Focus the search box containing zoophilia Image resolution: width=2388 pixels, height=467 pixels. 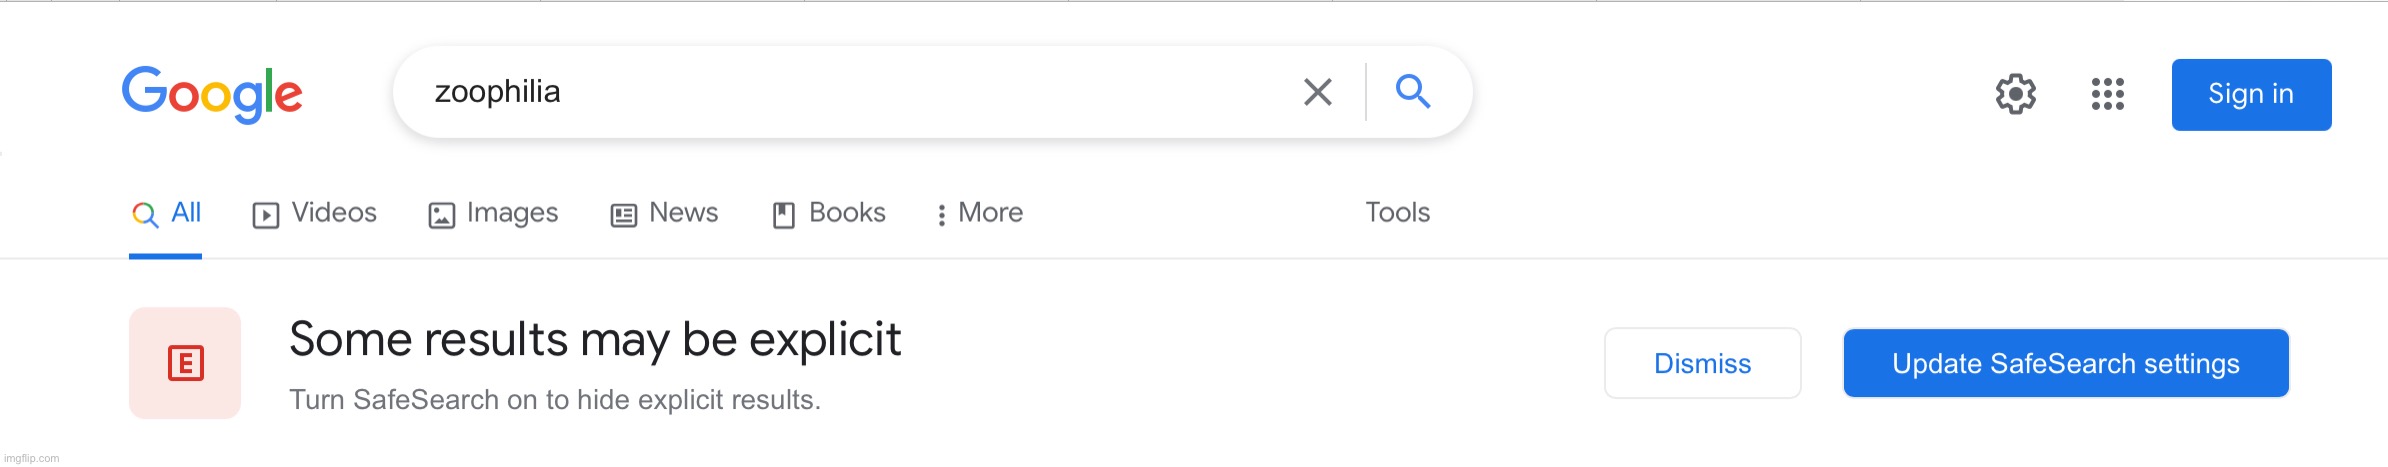click(840, 92)
